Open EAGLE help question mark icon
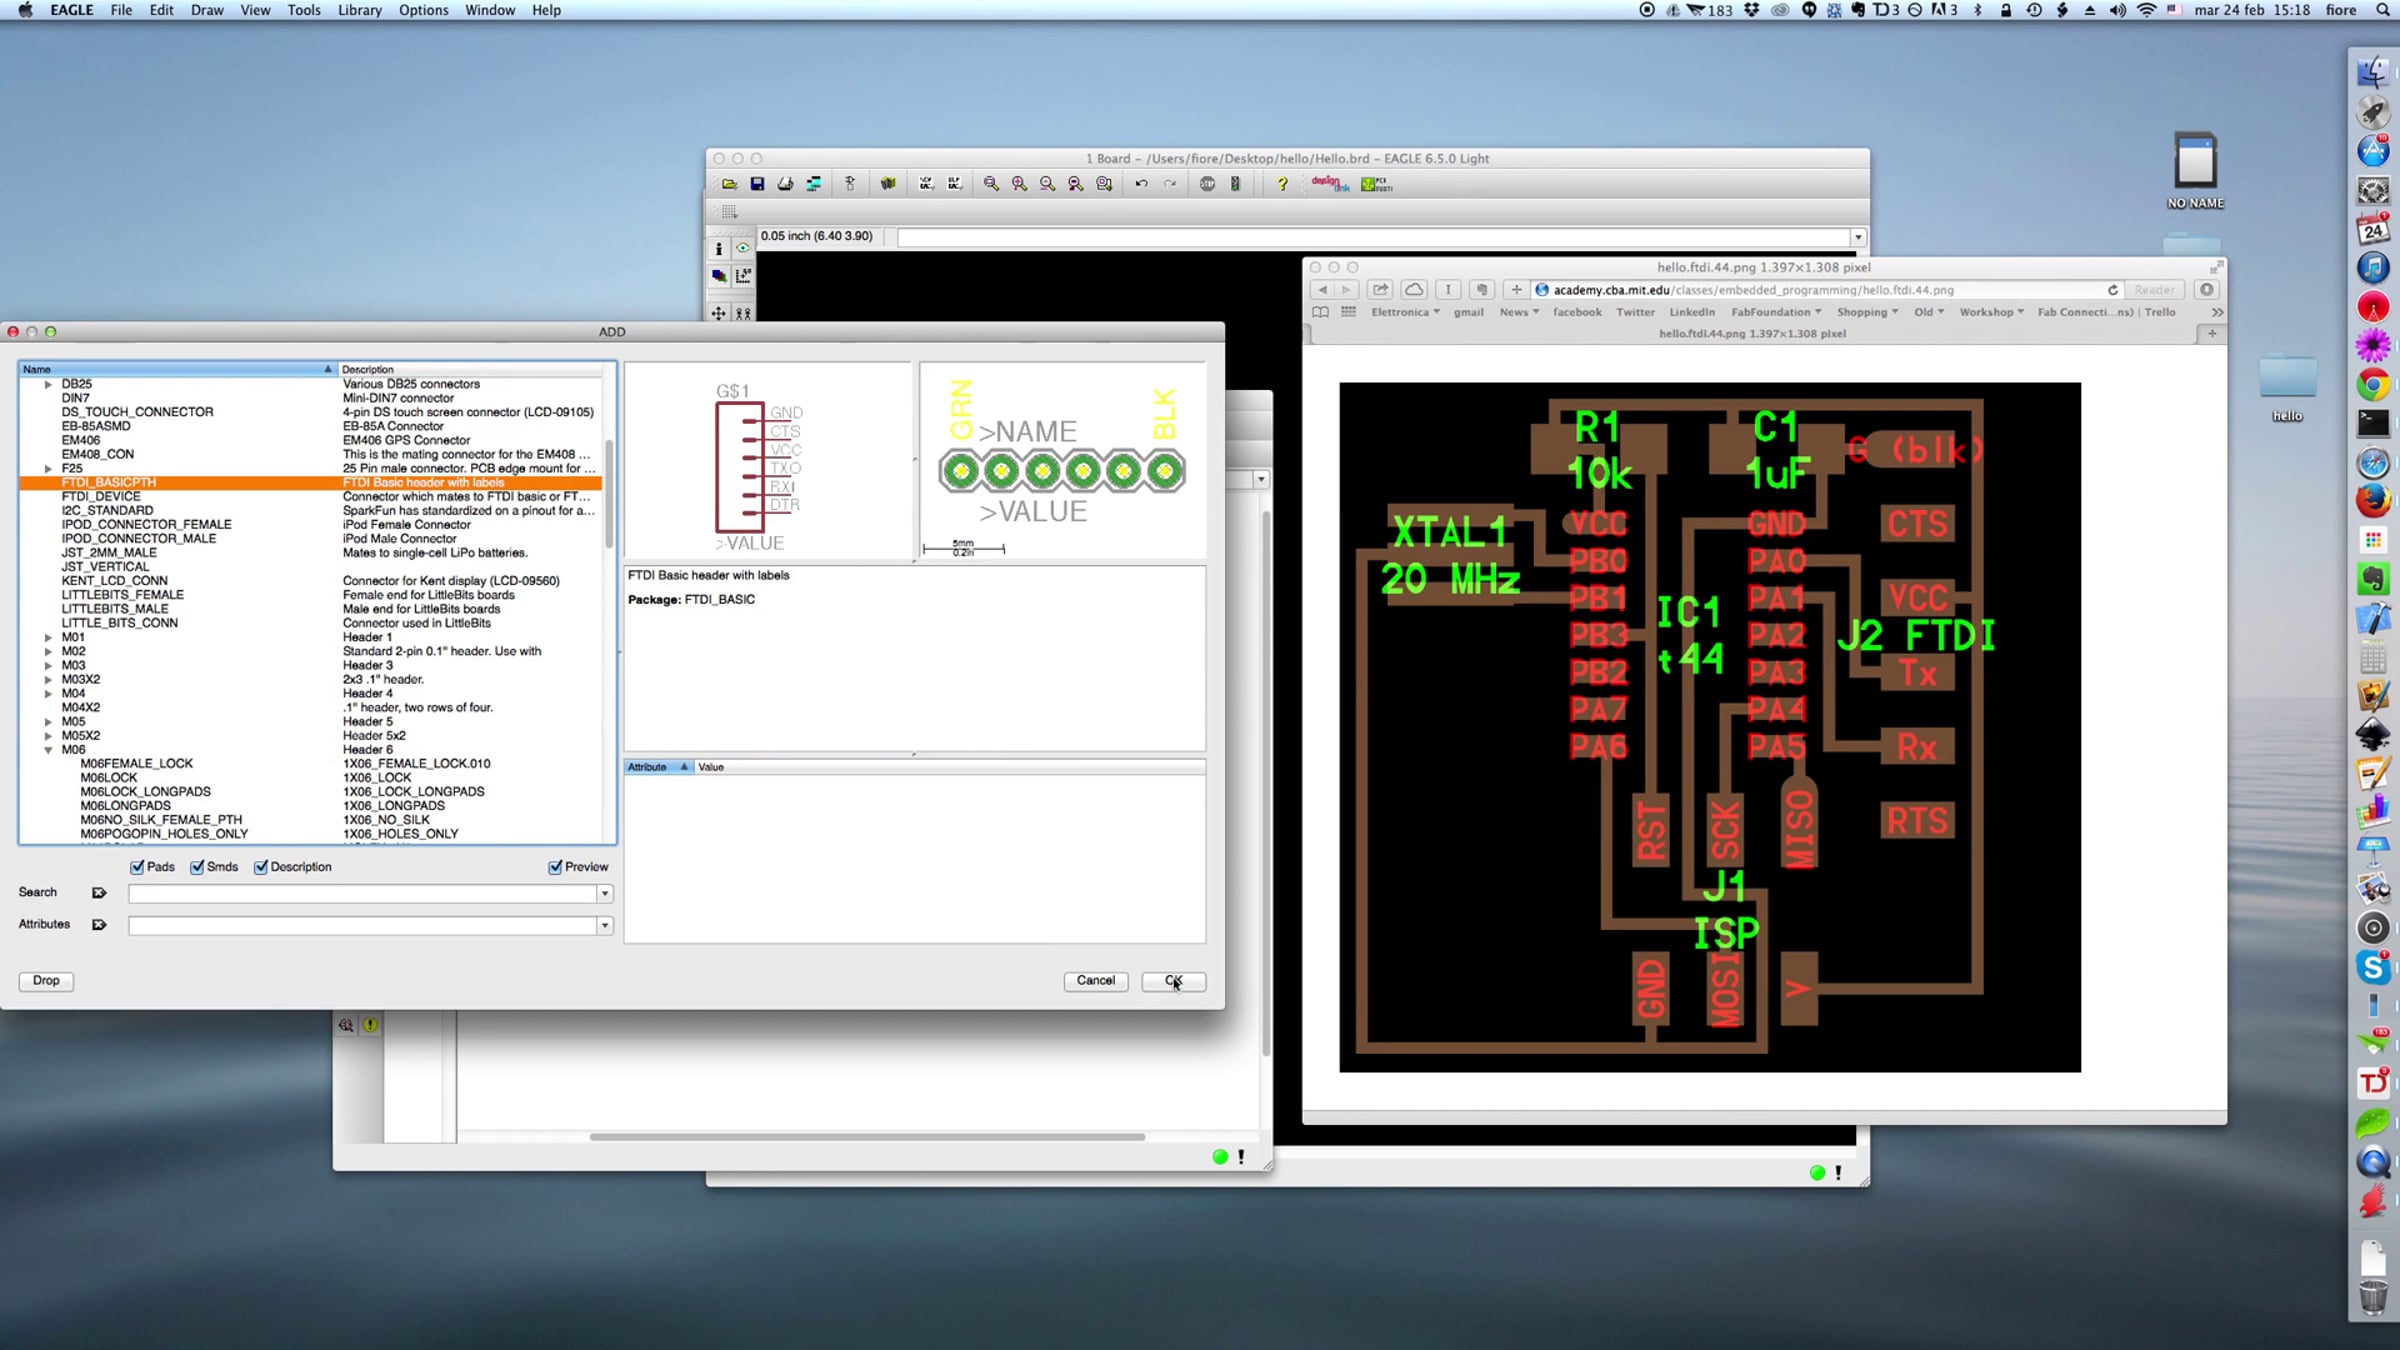 (1282, 184)
